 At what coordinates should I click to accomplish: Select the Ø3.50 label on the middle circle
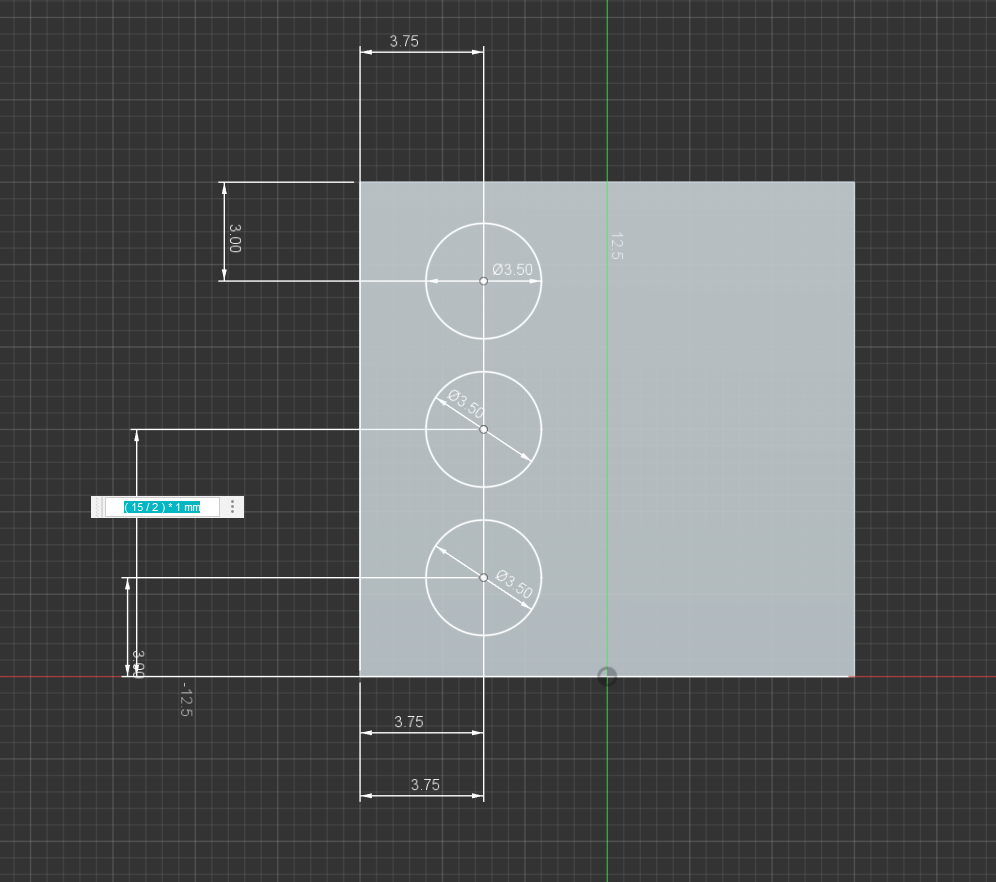tap(466, 404)
